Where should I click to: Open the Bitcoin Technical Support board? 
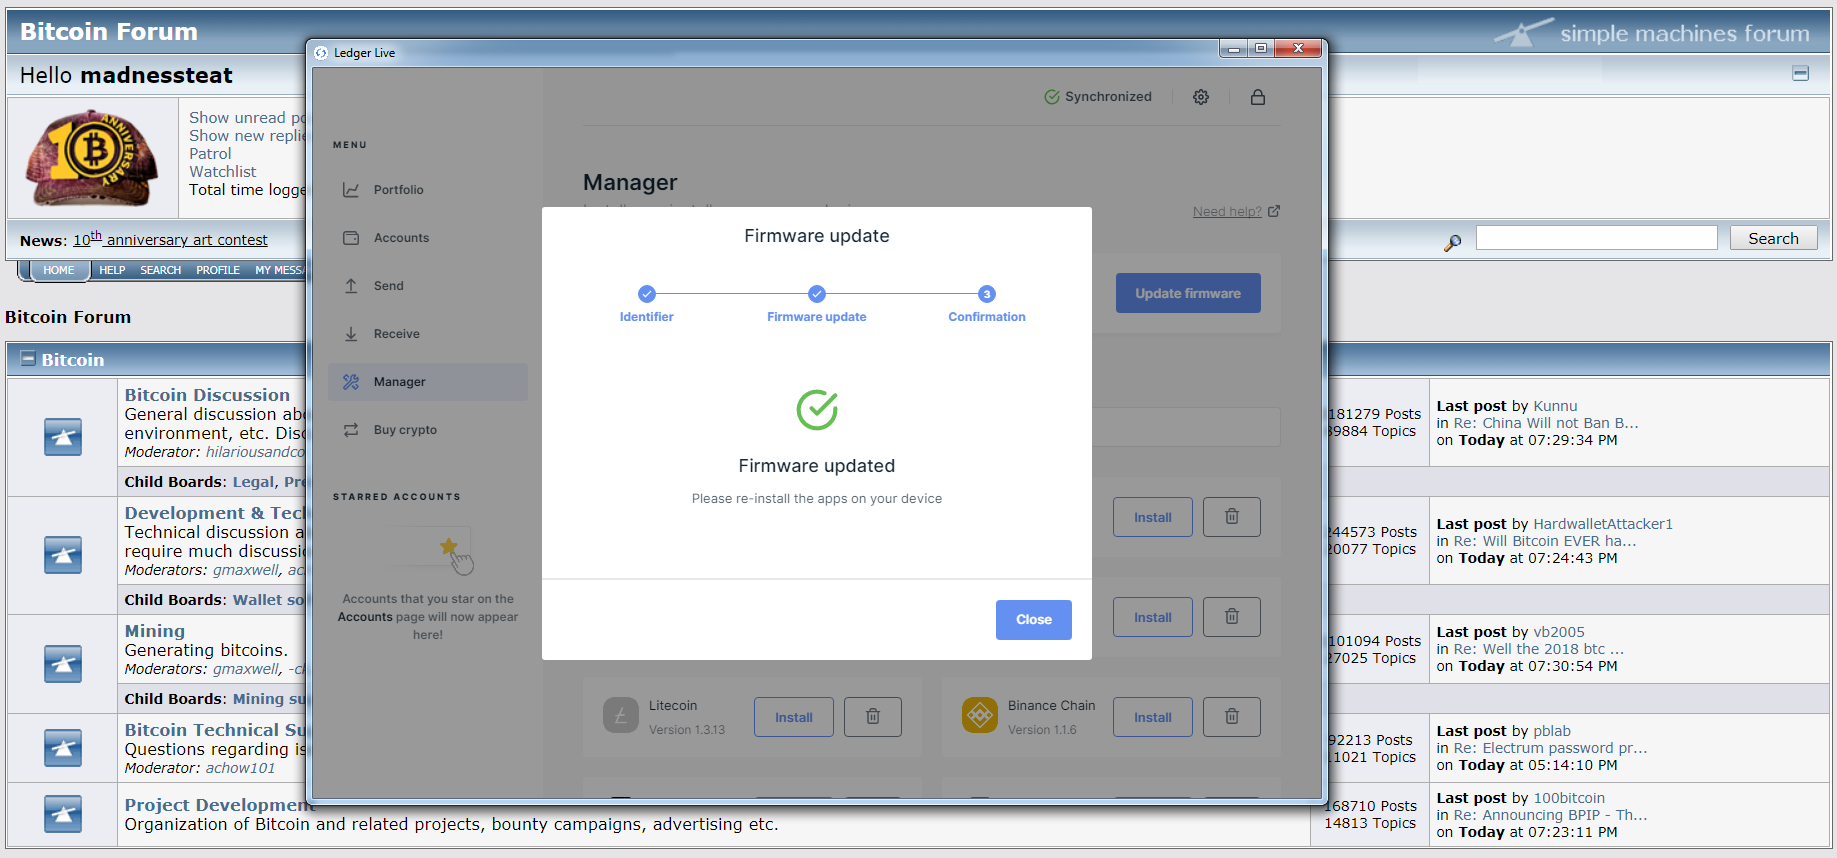214,730
